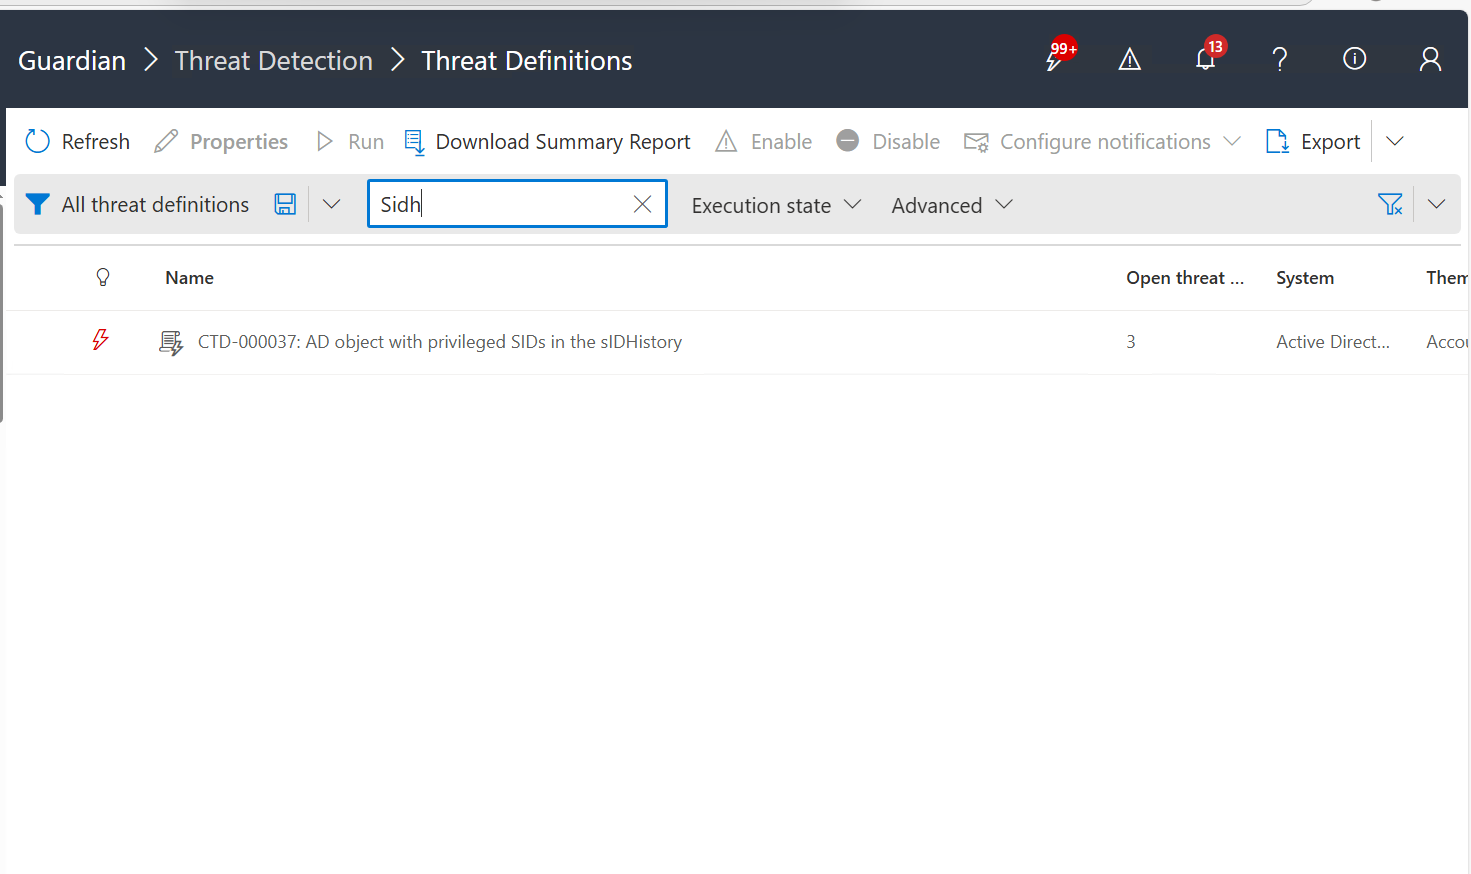Screen dimensions: 1471x874
Task: Clear all filters using funnel icon
Action: (1390, 205)
